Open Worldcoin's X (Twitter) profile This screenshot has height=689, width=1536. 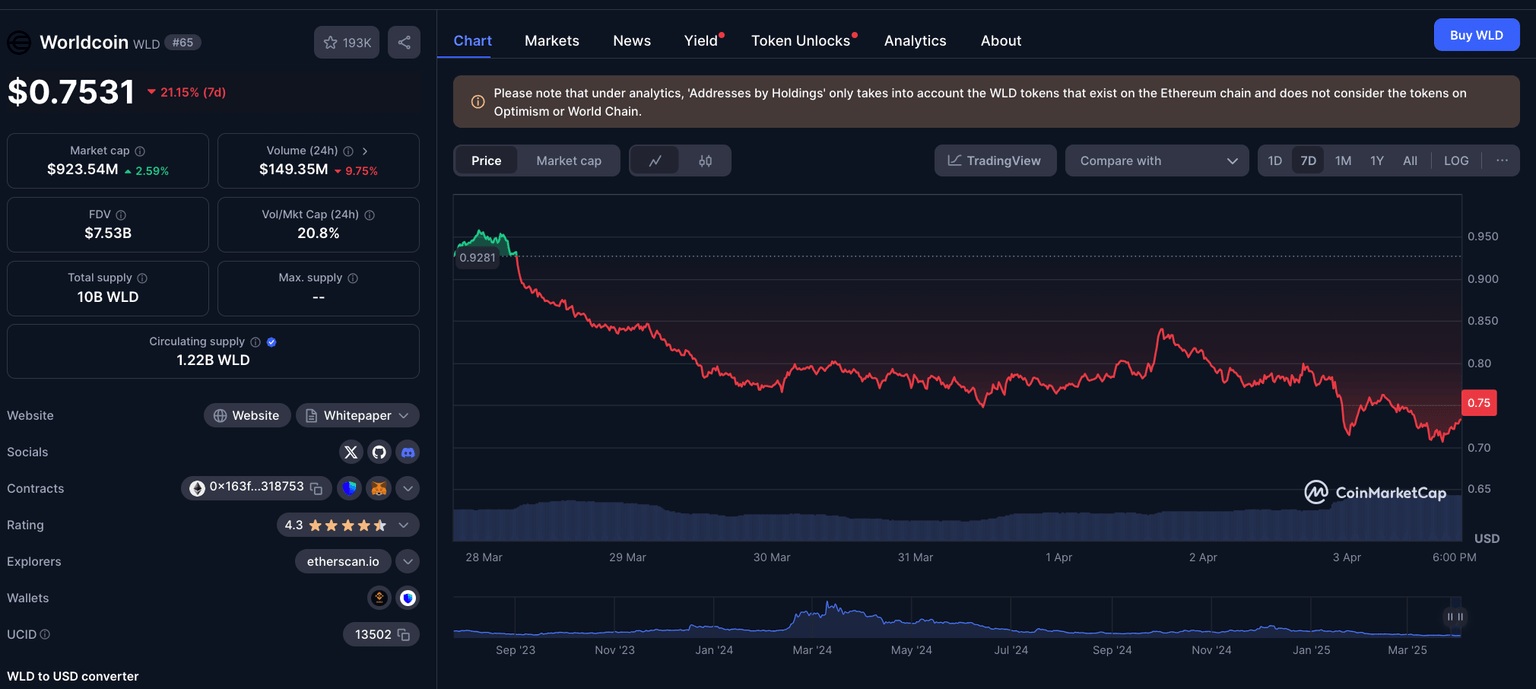pos(351,452)
